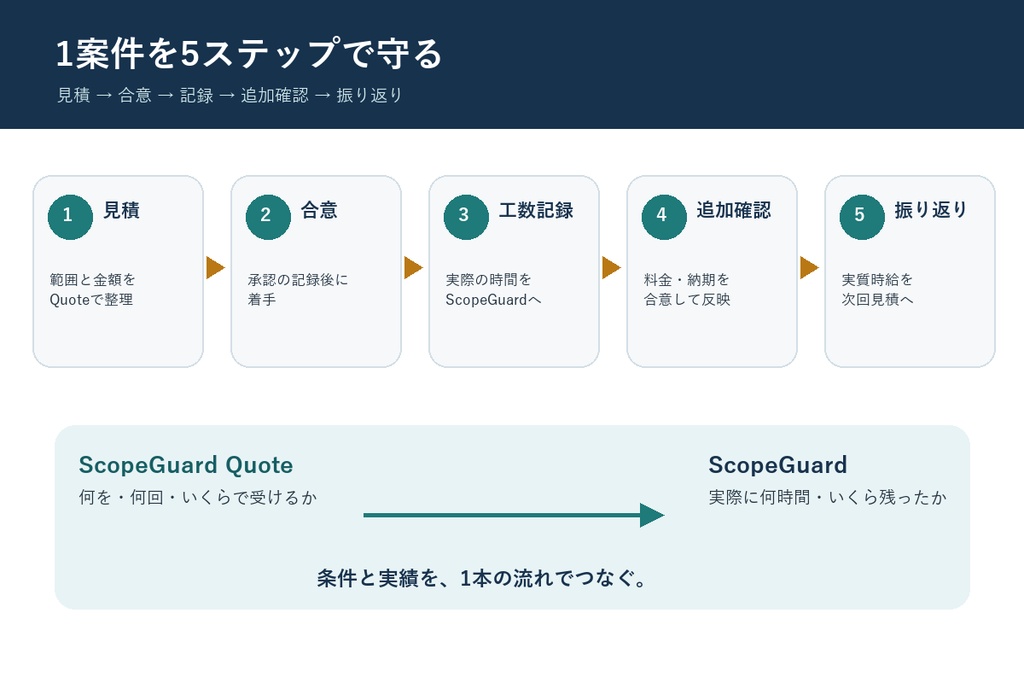Click the text 料金・納期を 合意して反映

coord(687,289)
